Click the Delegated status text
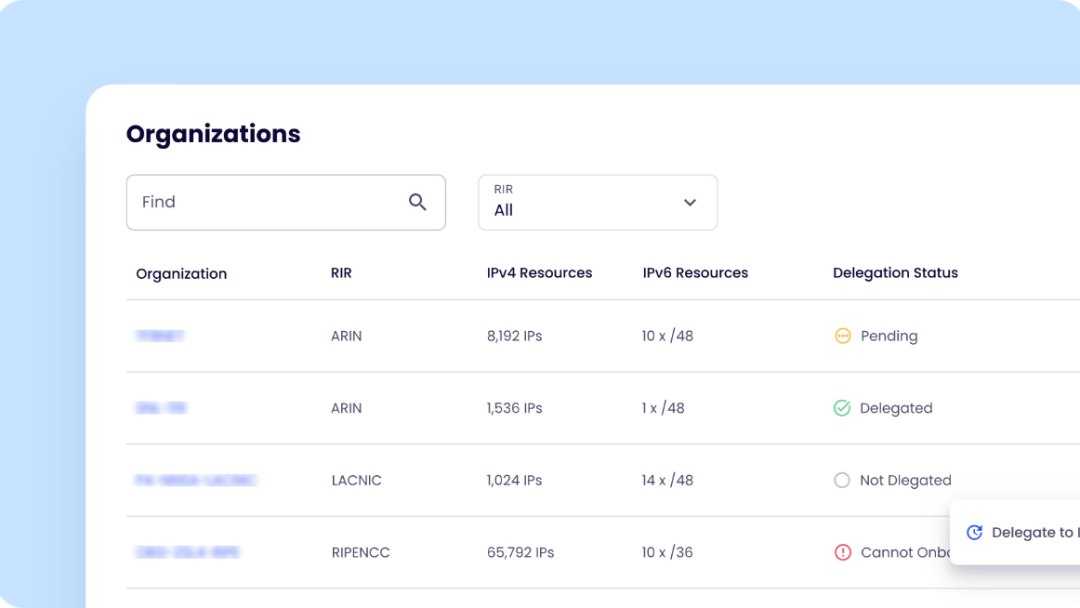 pos(896,408)
